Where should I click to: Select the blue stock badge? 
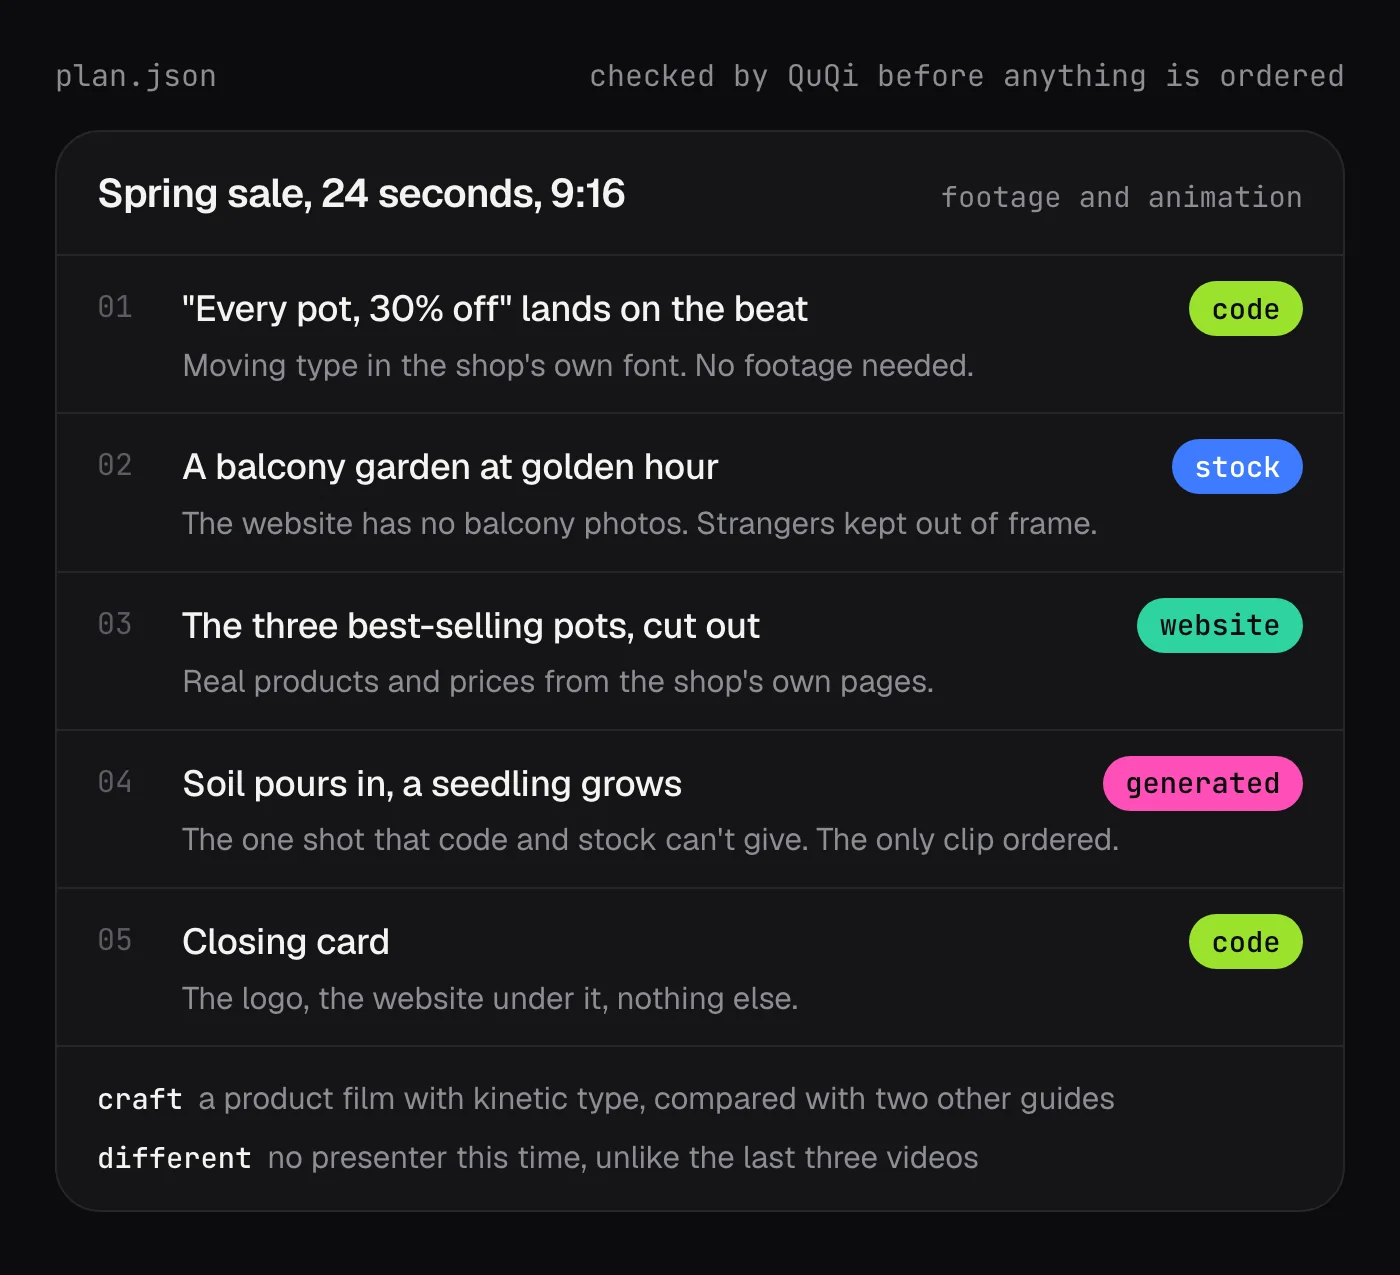point(1237,467)
